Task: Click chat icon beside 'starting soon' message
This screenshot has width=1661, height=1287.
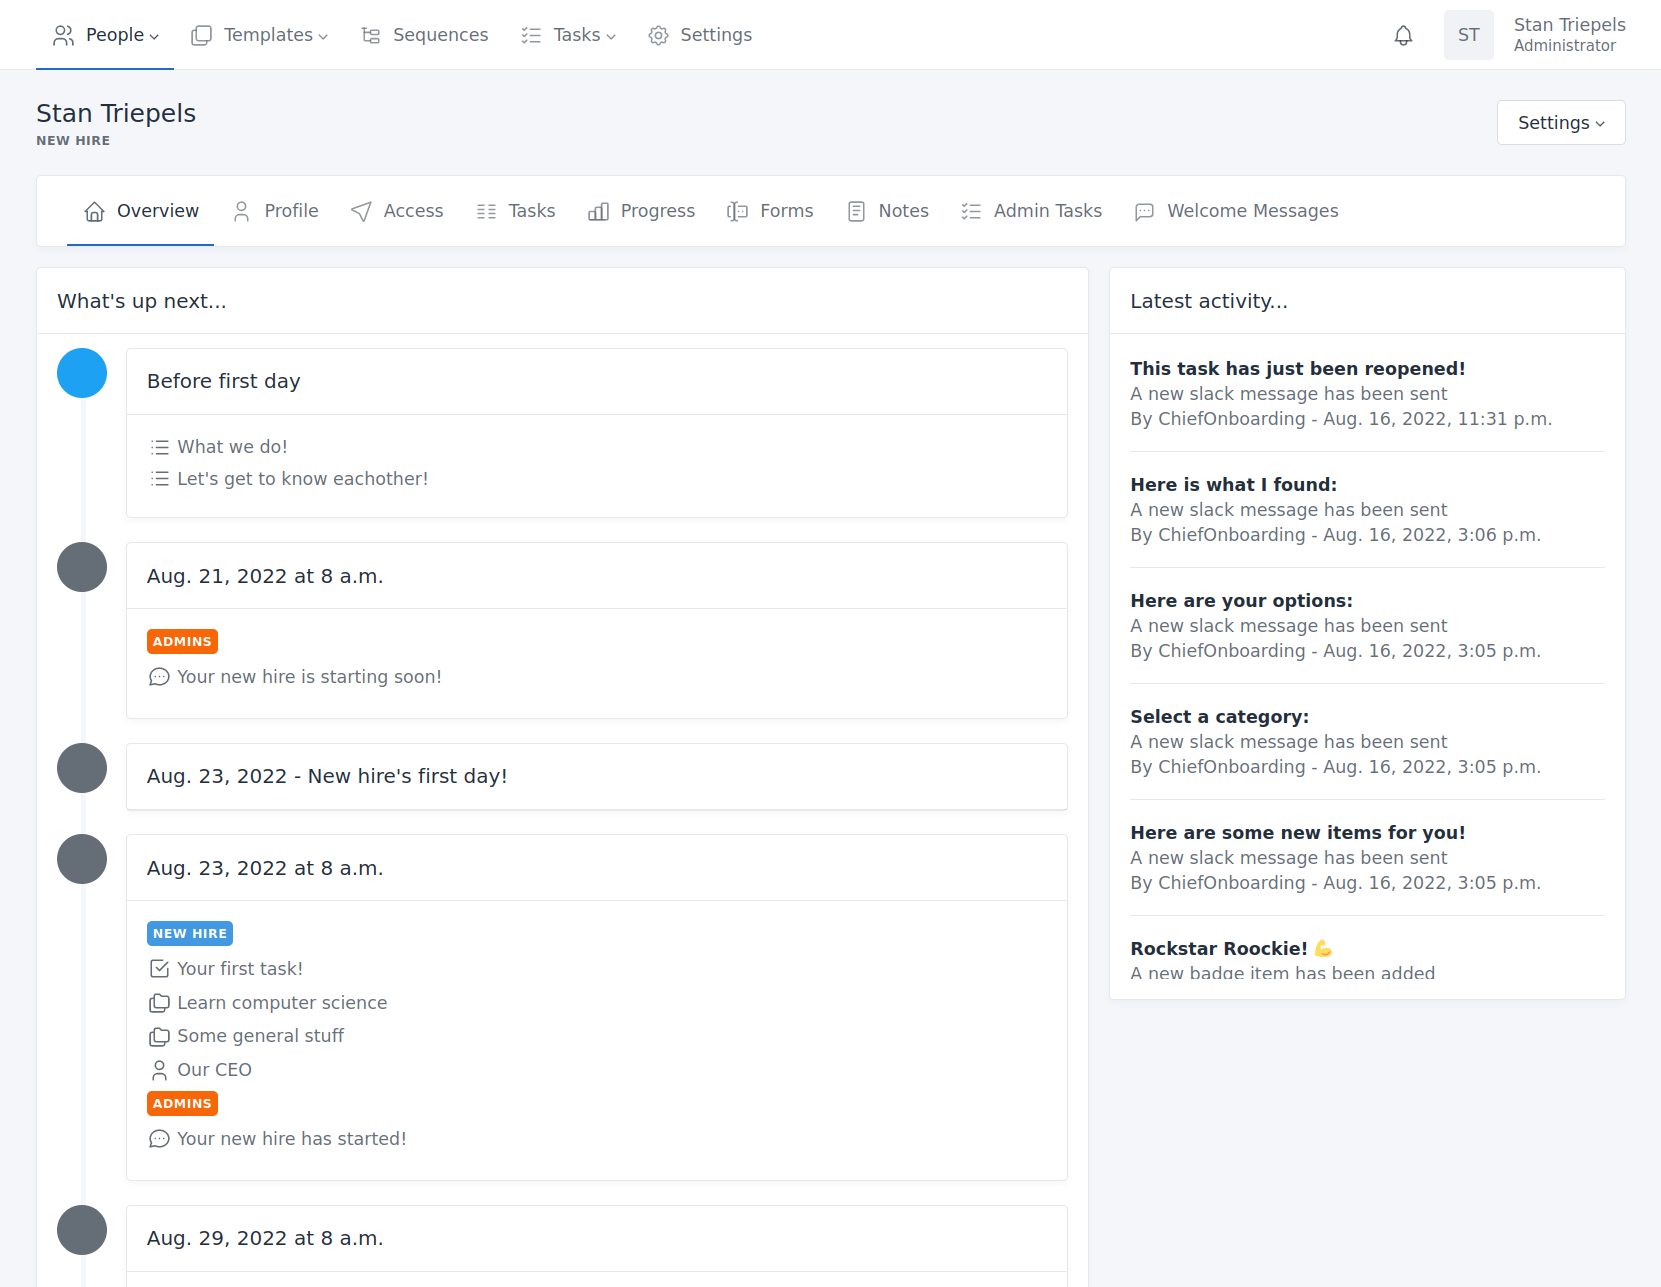Action: 159,677
